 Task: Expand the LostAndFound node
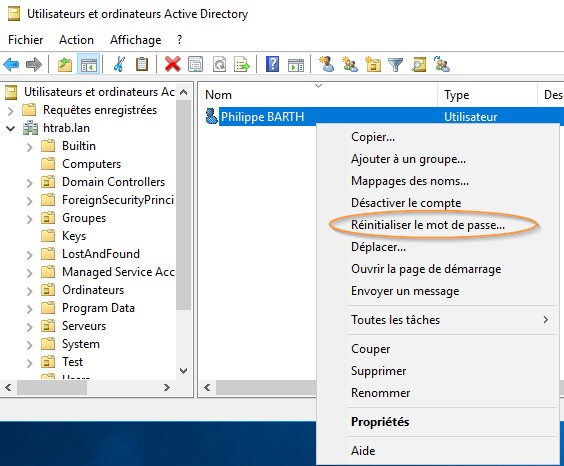click(30, 255)
